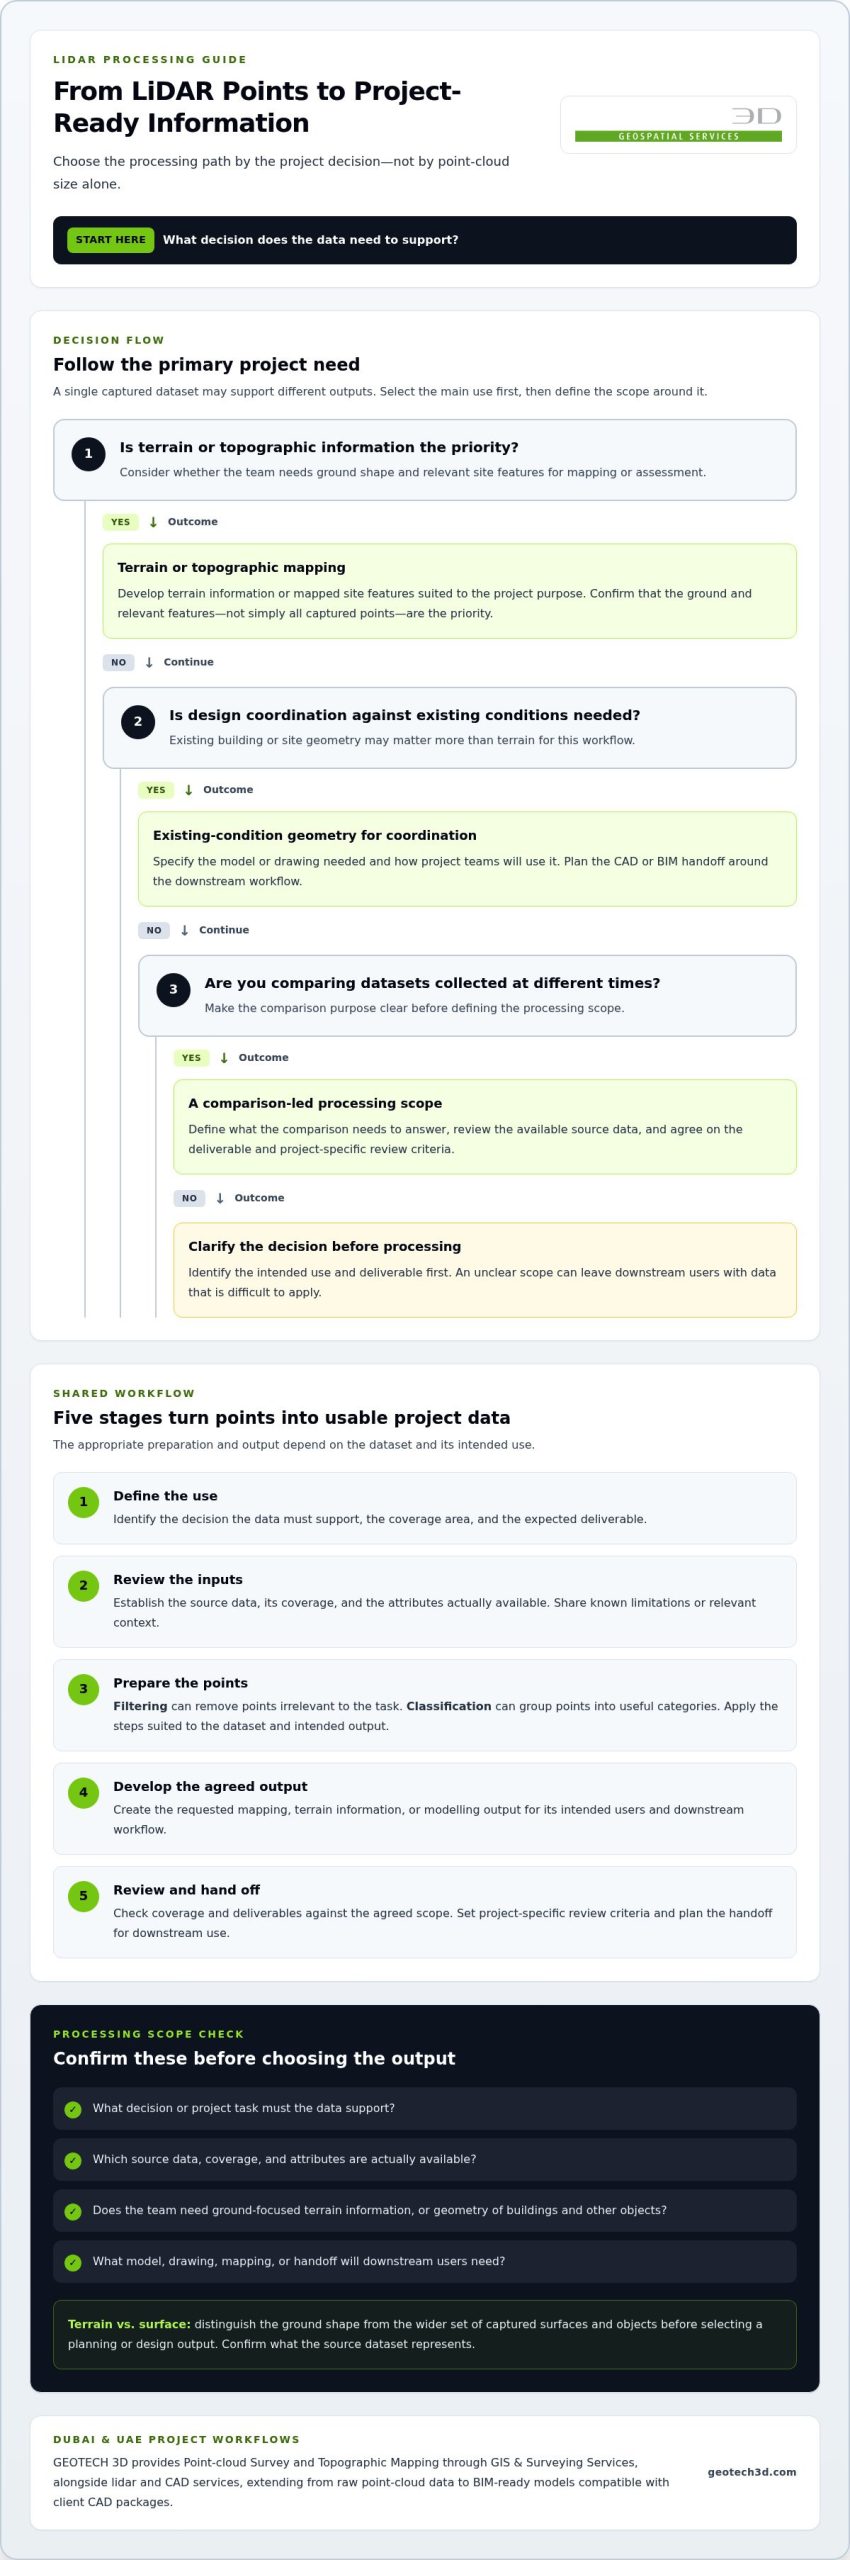The image size is (850, 2560).
Task: Click the down arrow beside the last NO Outcome
Action: pyautogui.click(x=220, y=1198)
